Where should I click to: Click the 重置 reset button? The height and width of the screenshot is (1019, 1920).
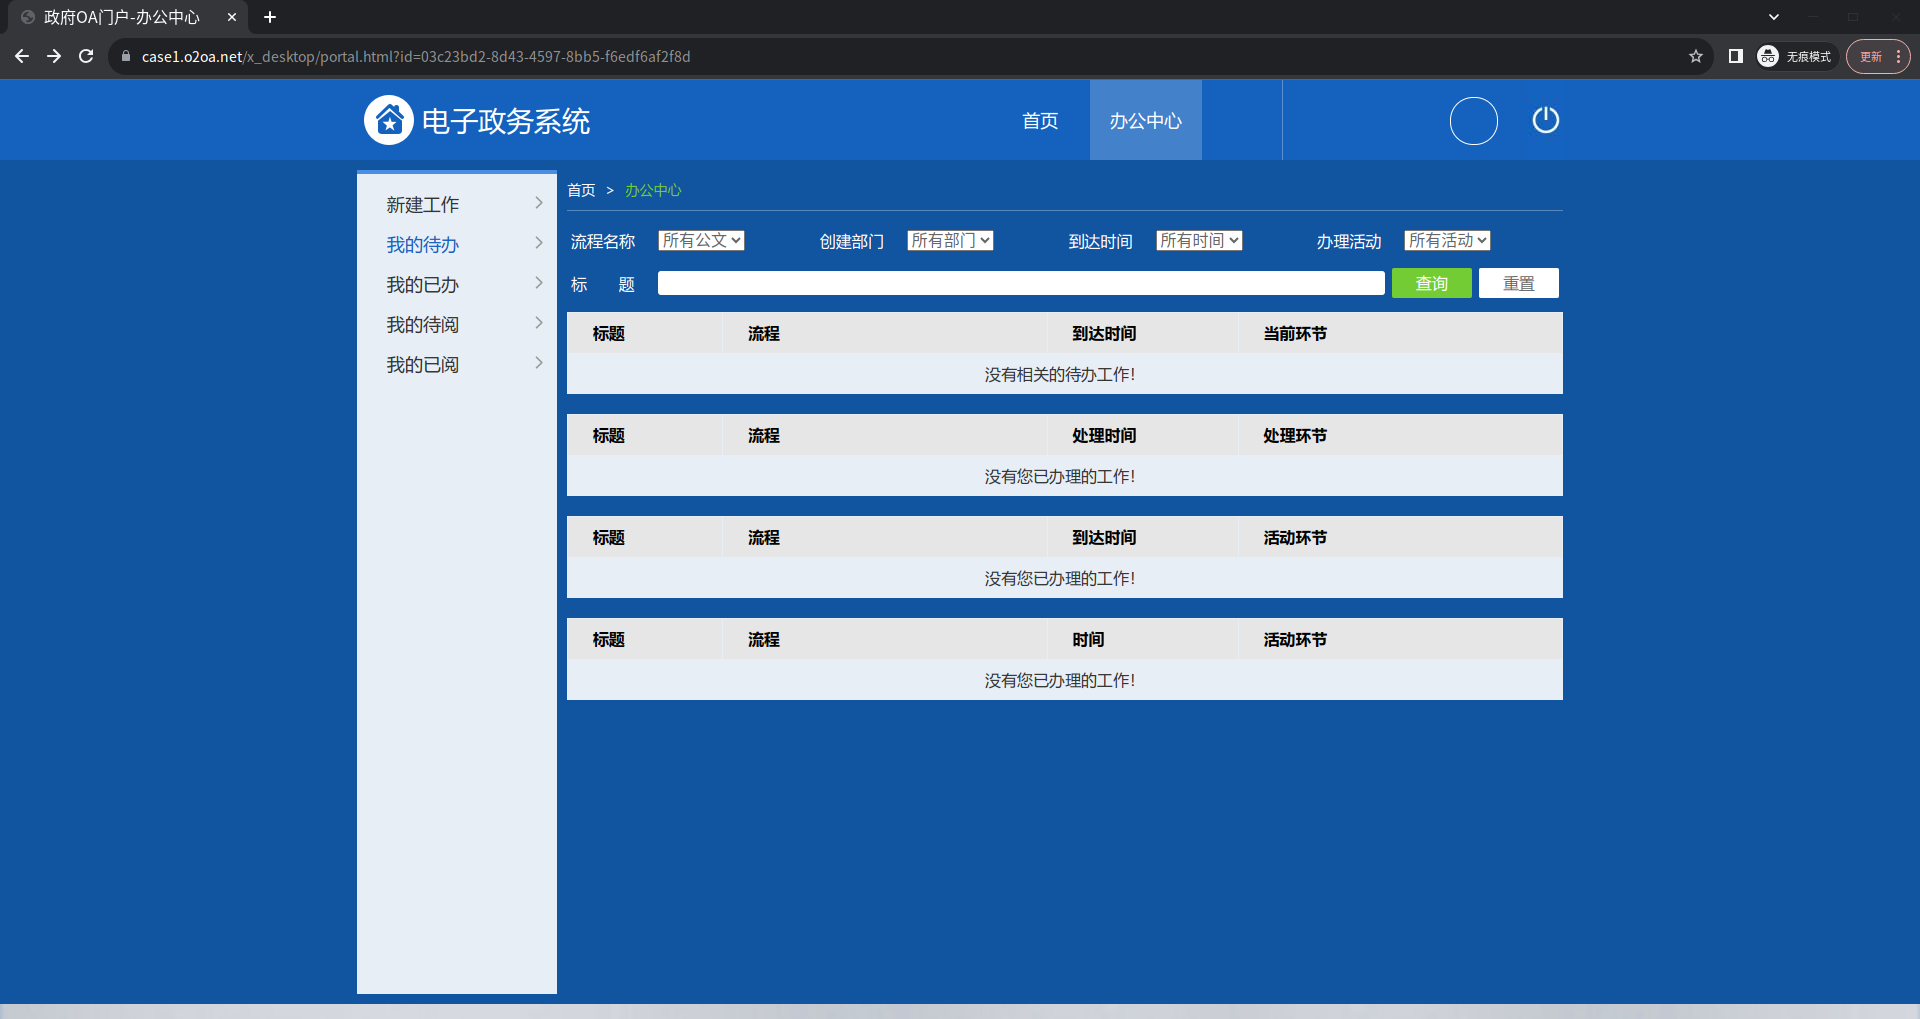(1518, 284)
